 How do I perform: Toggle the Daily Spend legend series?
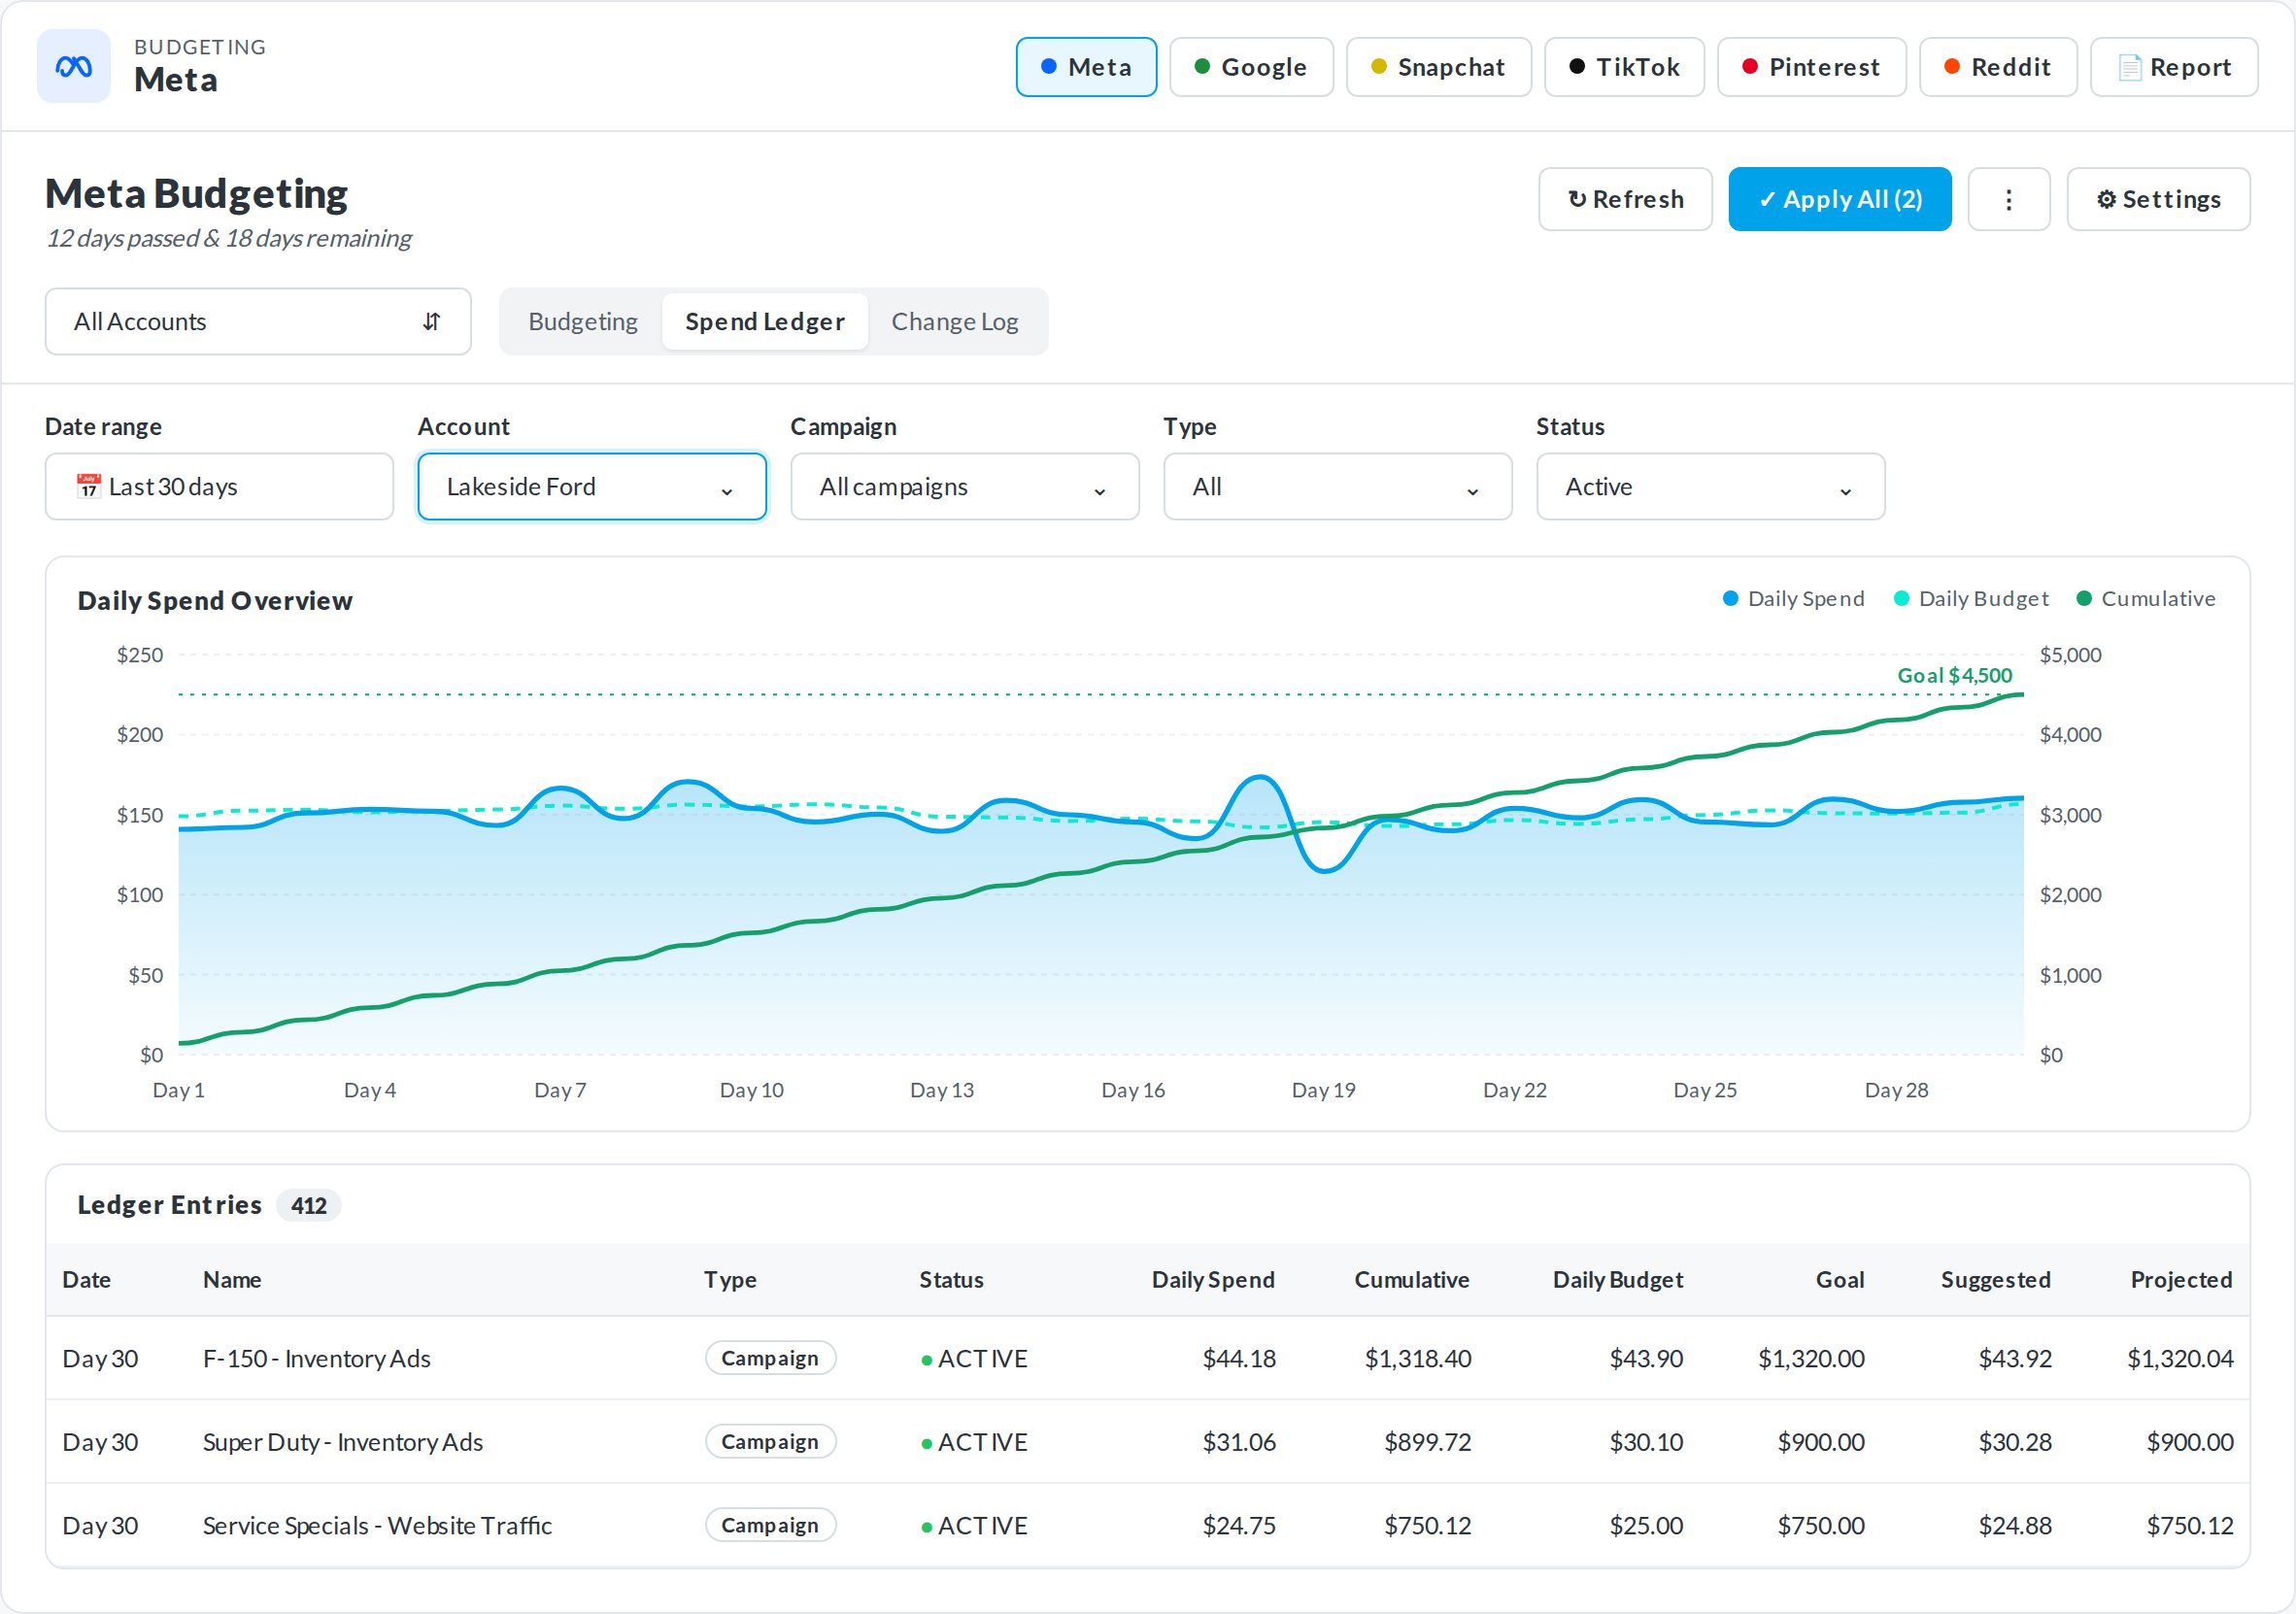point(1794,598)
